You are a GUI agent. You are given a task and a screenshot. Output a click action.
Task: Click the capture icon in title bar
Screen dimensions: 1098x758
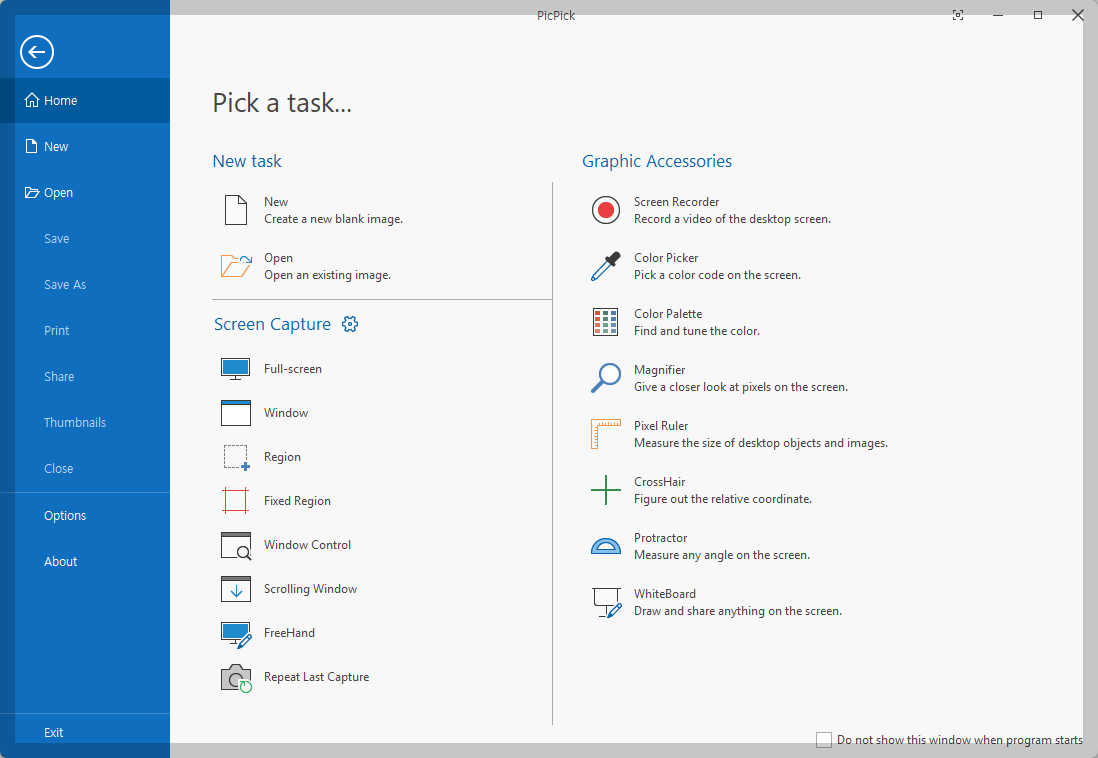point(958,15)
